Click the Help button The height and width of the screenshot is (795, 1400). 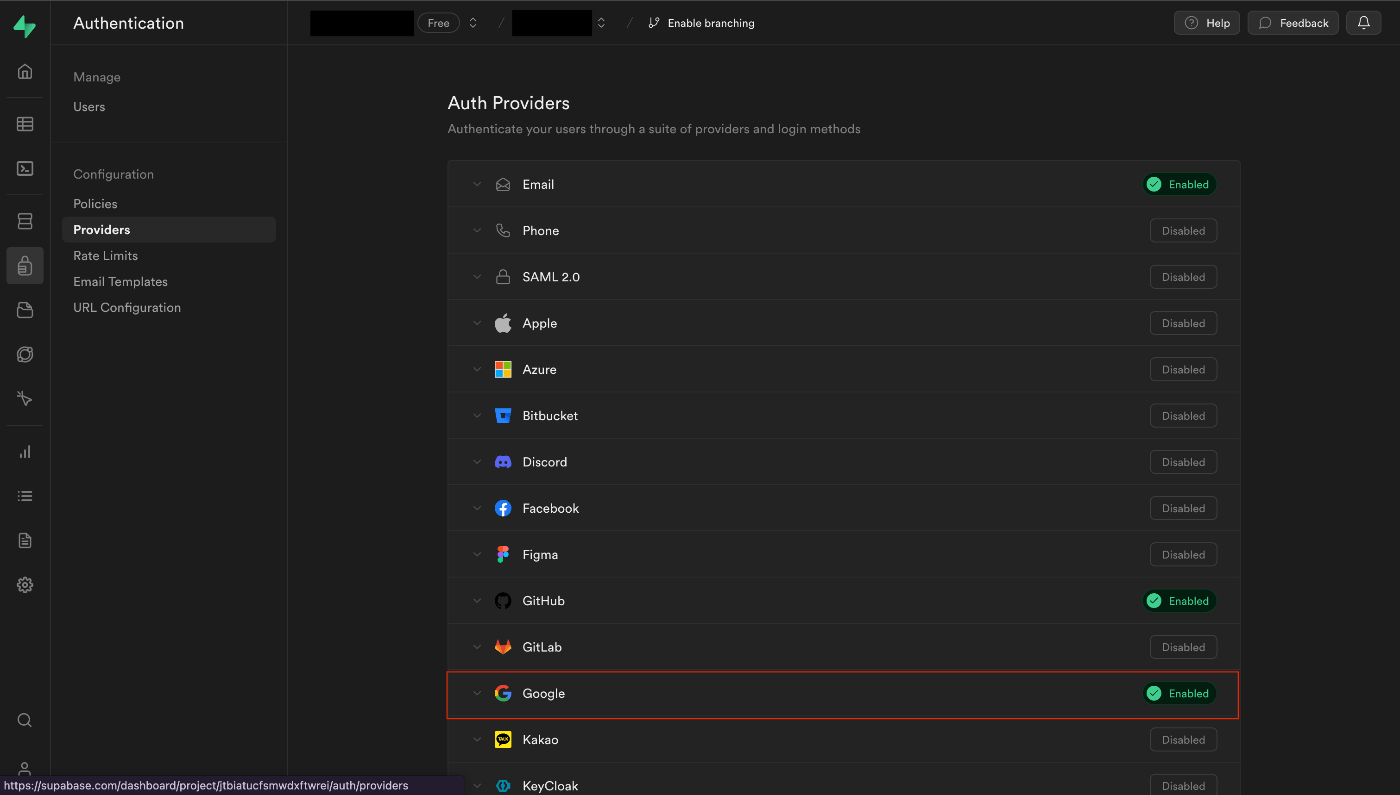[1207, 23]
